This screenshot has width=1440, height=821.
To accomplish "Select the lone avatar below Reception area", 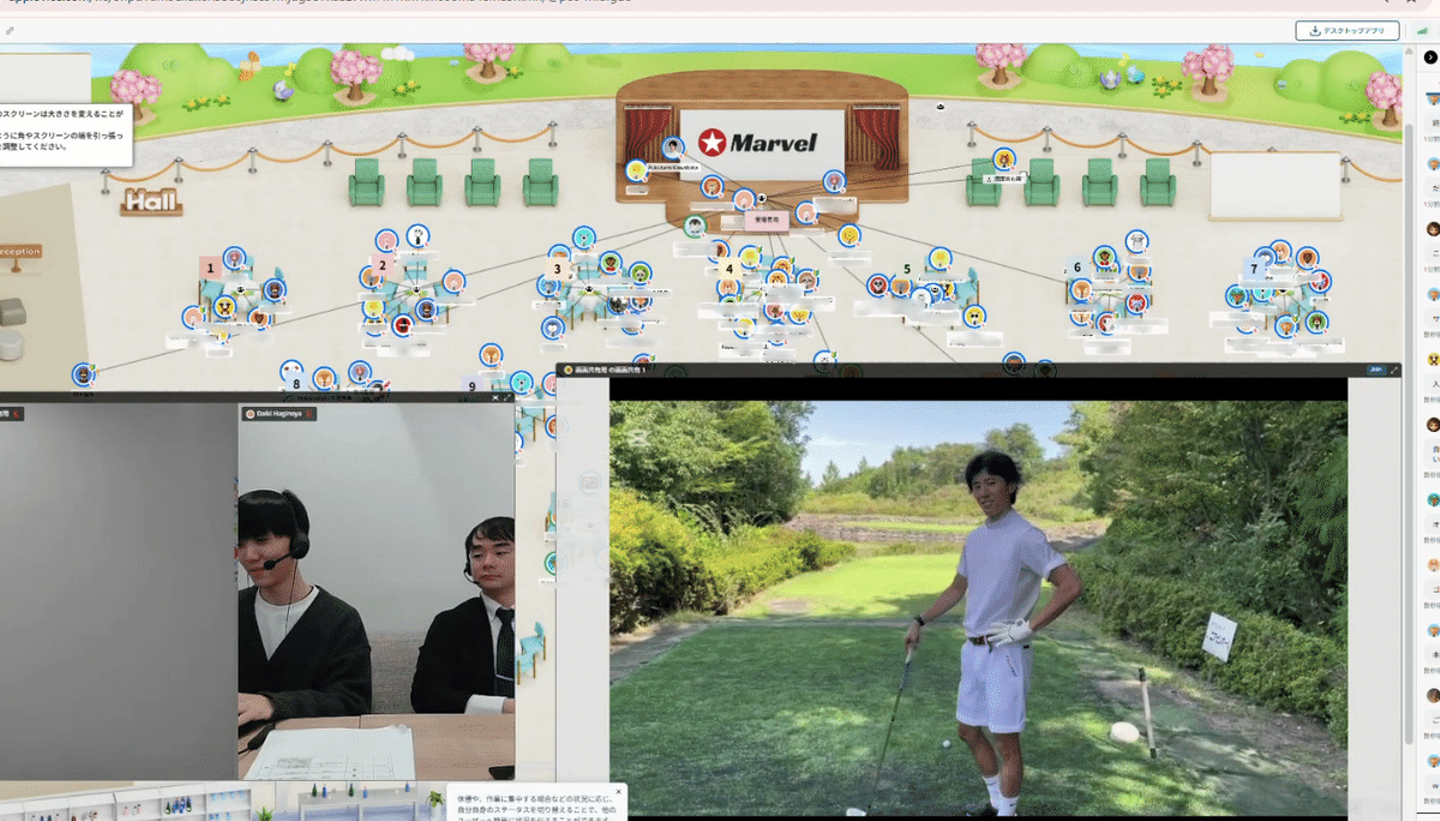I will [84, 375].
